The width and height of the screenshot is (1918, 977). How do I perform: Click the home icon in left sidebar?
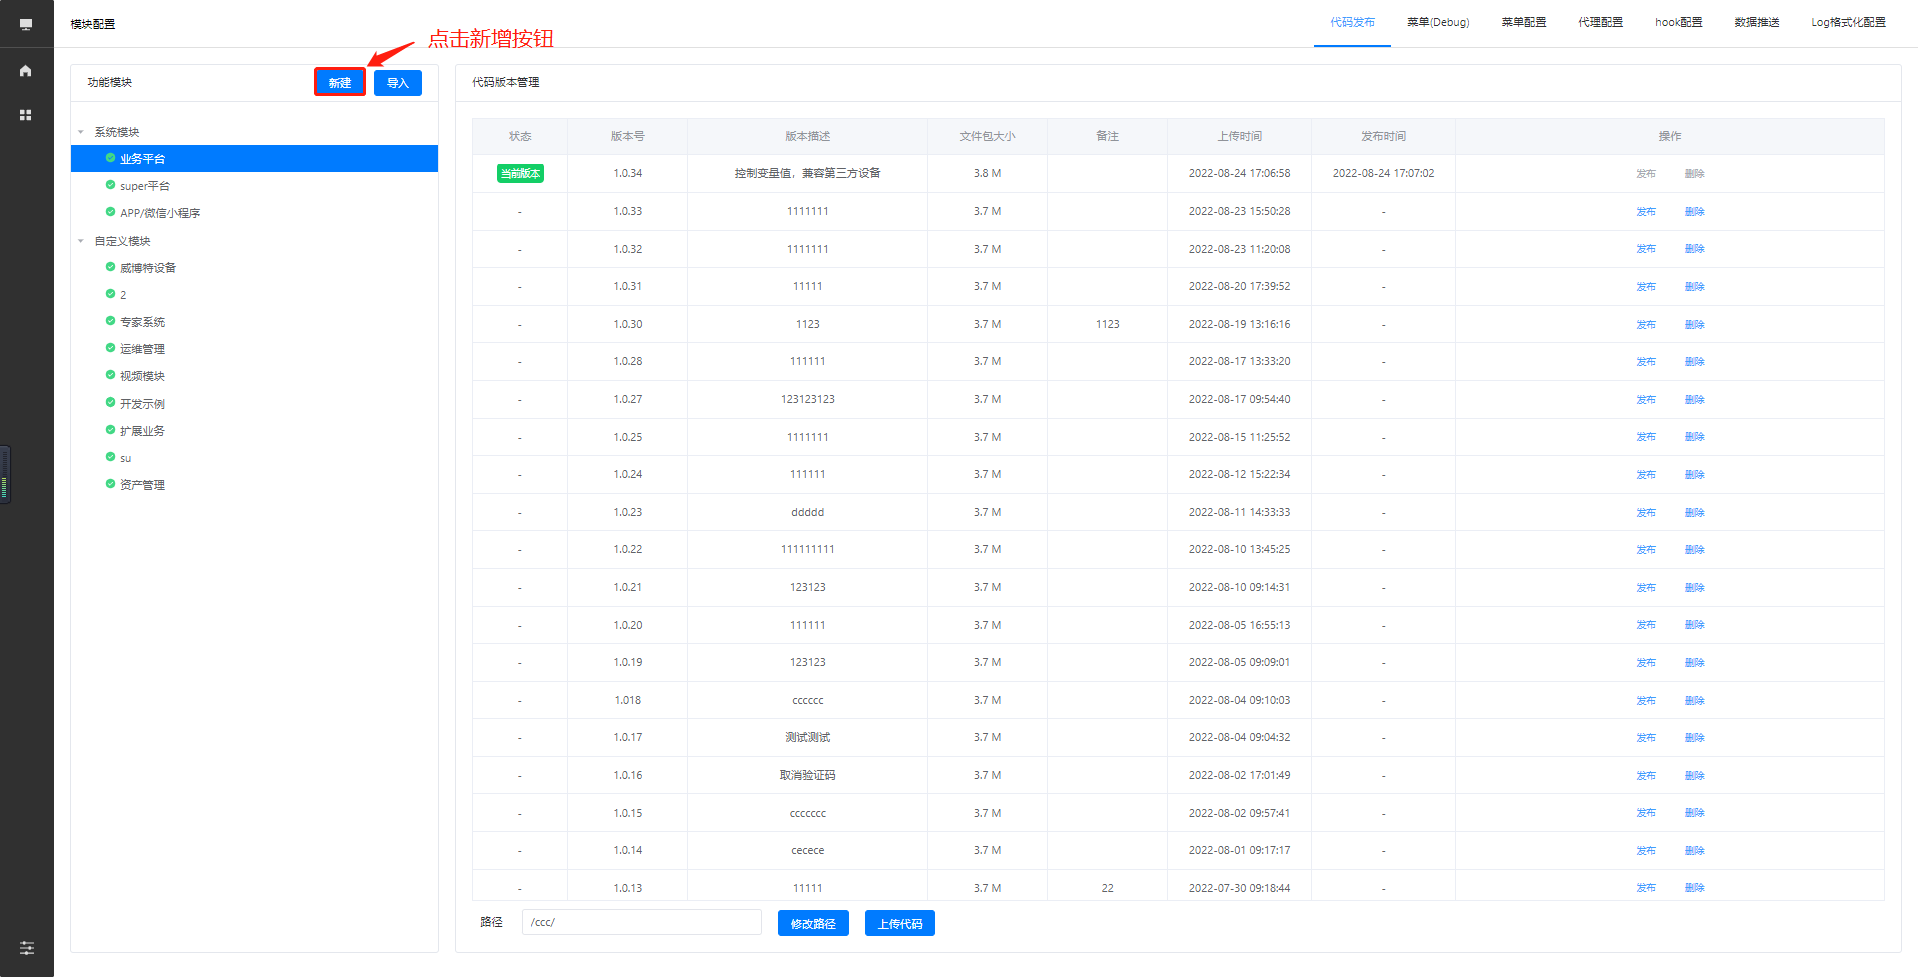26,71
